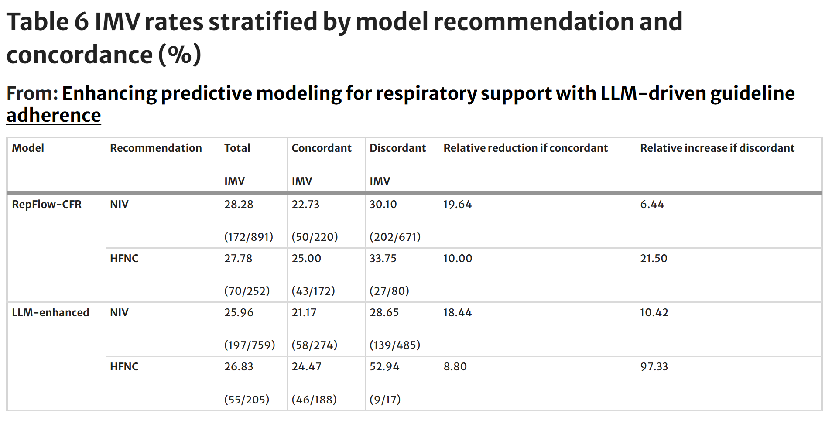Viewport: 832px width, 424px height.
Task: Click the Table 6 title heading
Action: [x=344, y=35]
